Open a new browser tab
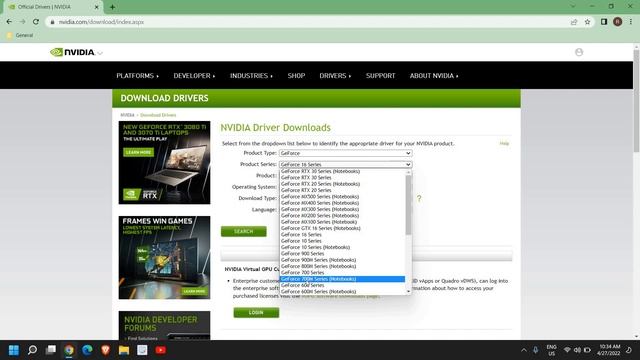The image size is (640, 360). (112, 7)
